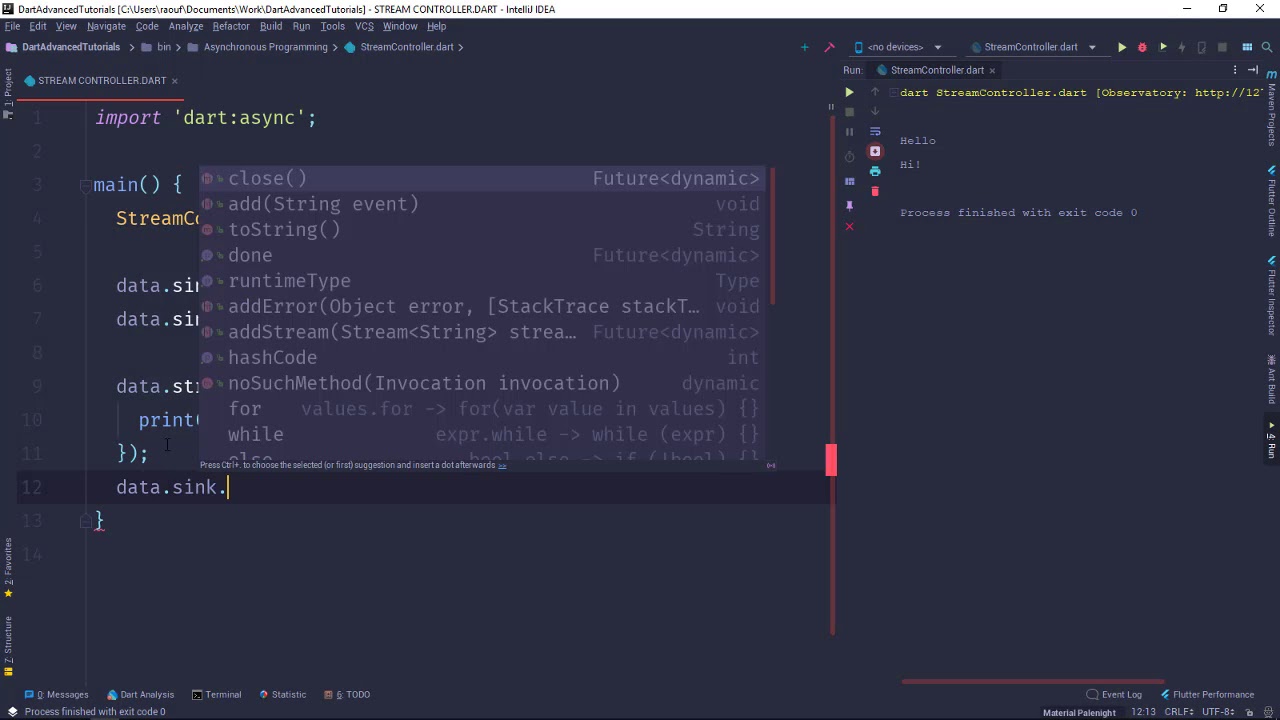
Task: Move up stack trace arrow in Run panel
Action: point(875,92)
